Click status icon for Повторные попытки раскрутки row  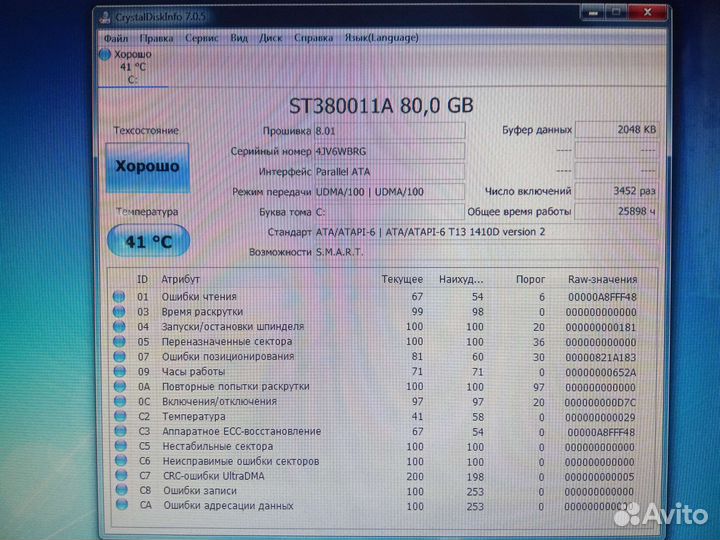(x=120, y=387)
